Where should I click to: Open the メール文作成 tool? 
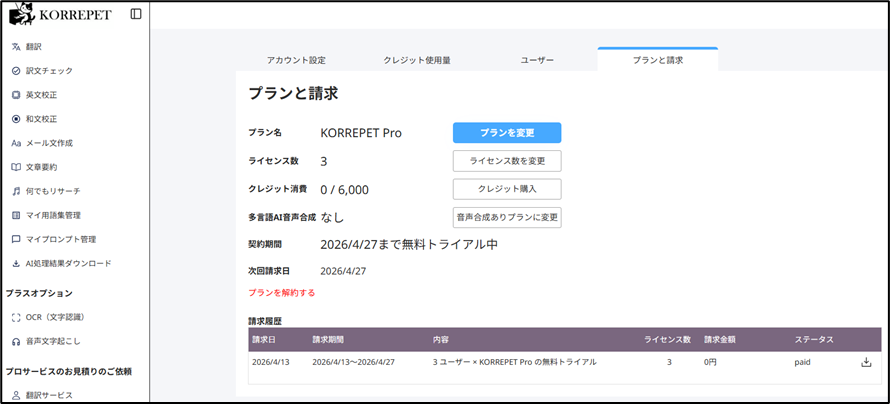point(48,143)
